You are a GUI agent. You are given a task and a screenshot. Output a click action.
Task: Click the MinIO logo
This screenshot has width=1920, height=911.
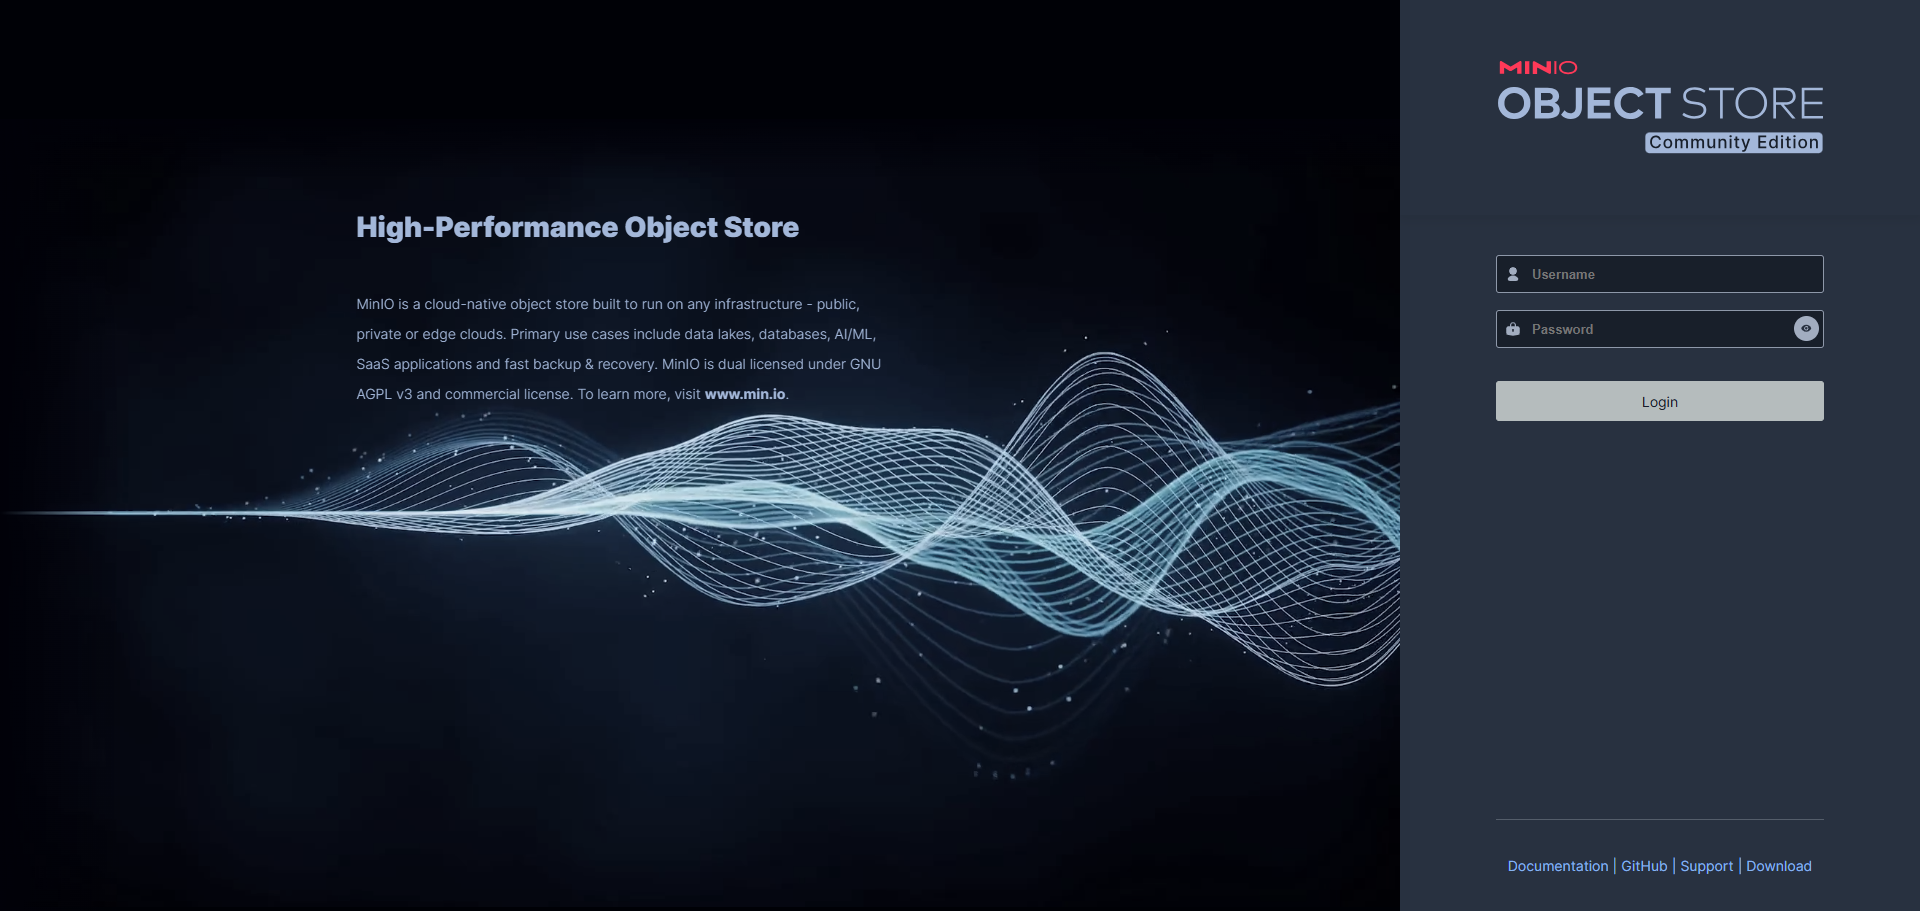coord(1538,67)
